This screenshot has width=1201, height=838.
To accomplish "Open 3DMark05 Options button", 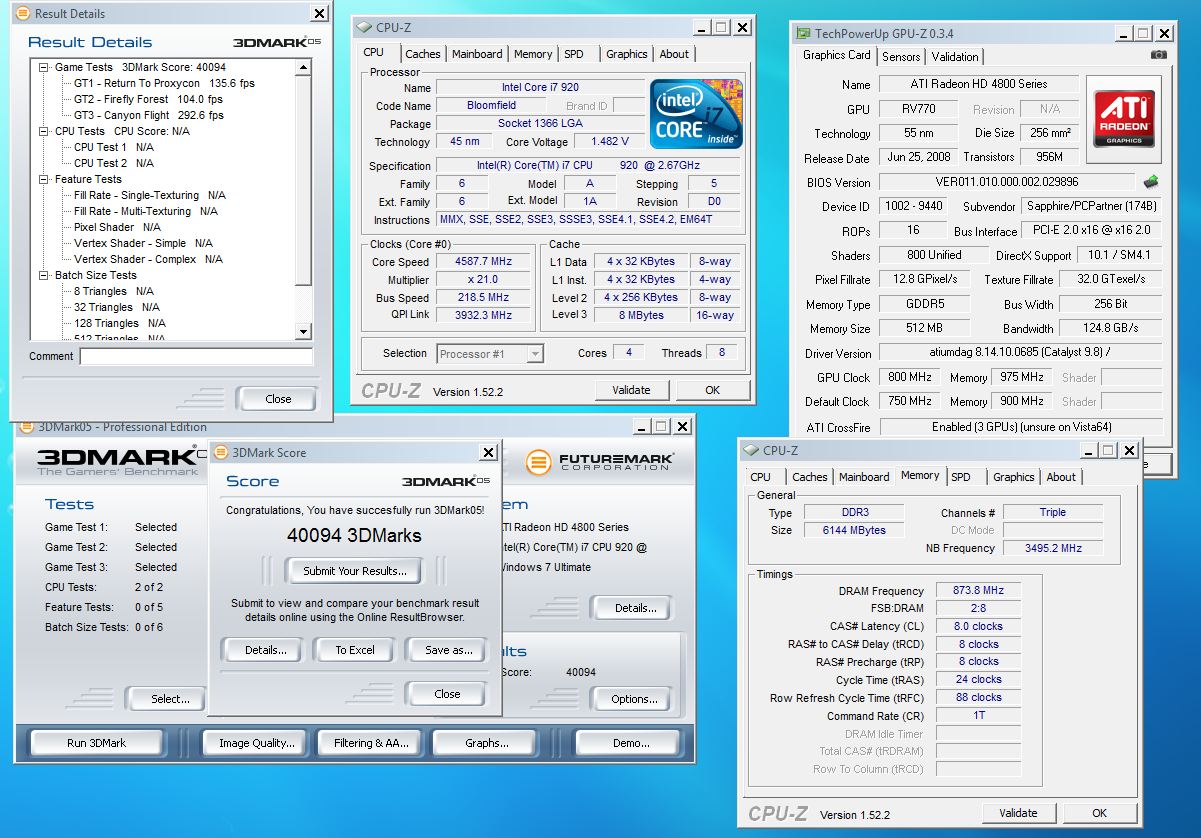I will (634, 699).
